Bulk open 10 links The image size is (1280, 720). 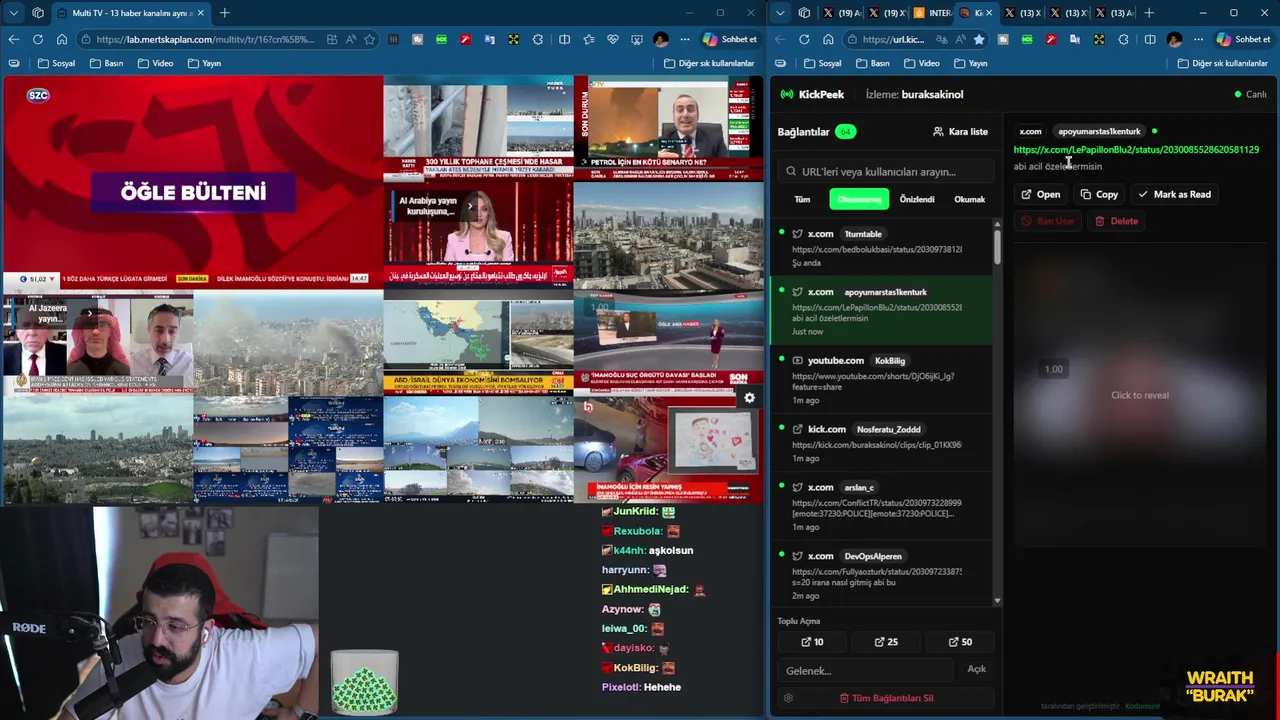pyautogui.click(x=812, y=642)
